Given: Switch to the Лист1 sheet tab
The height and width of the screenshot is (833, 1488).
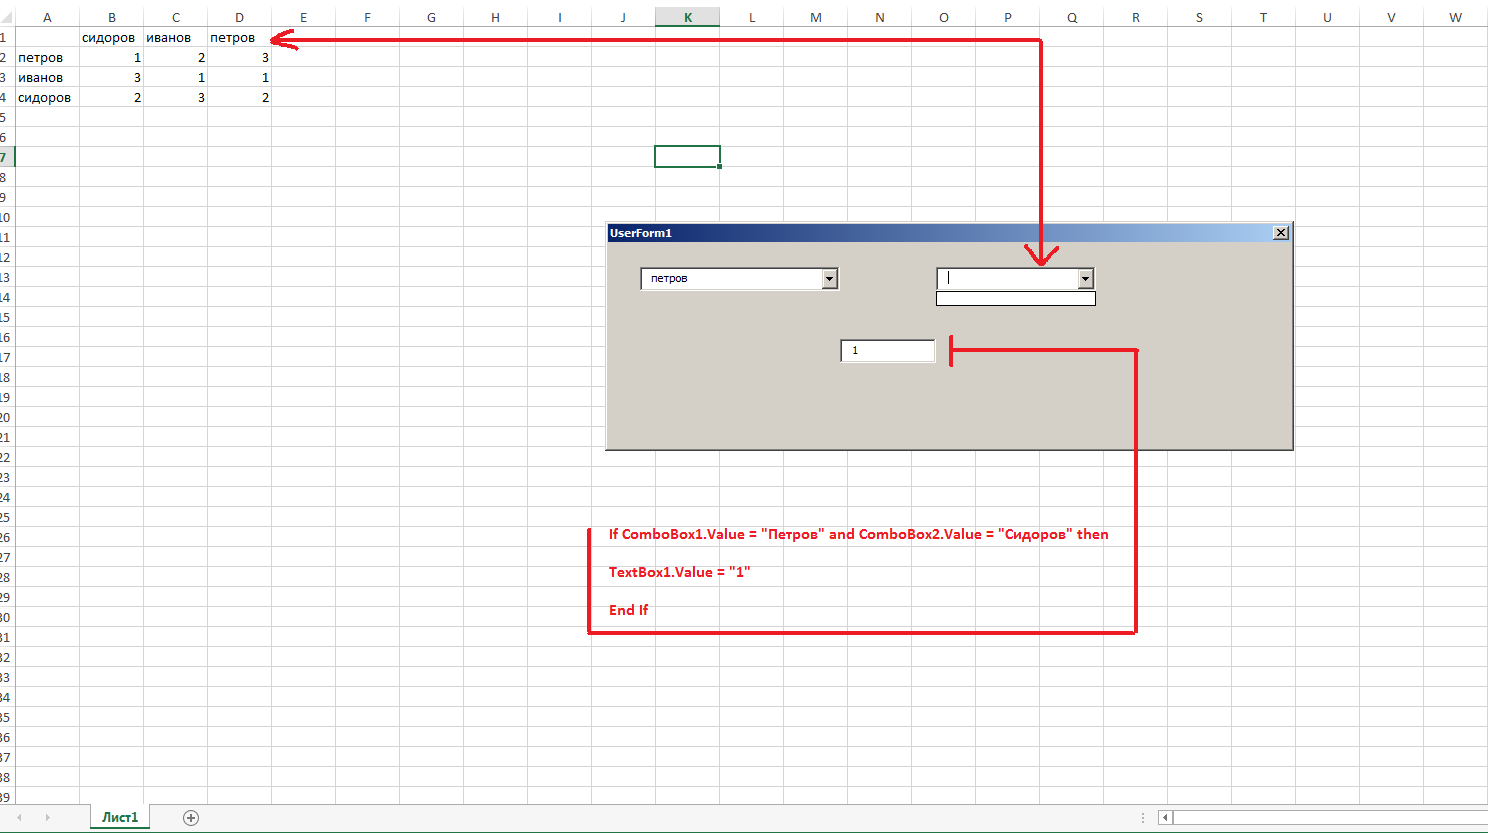Looking at the screenshot, I should [x=120, y=817].
